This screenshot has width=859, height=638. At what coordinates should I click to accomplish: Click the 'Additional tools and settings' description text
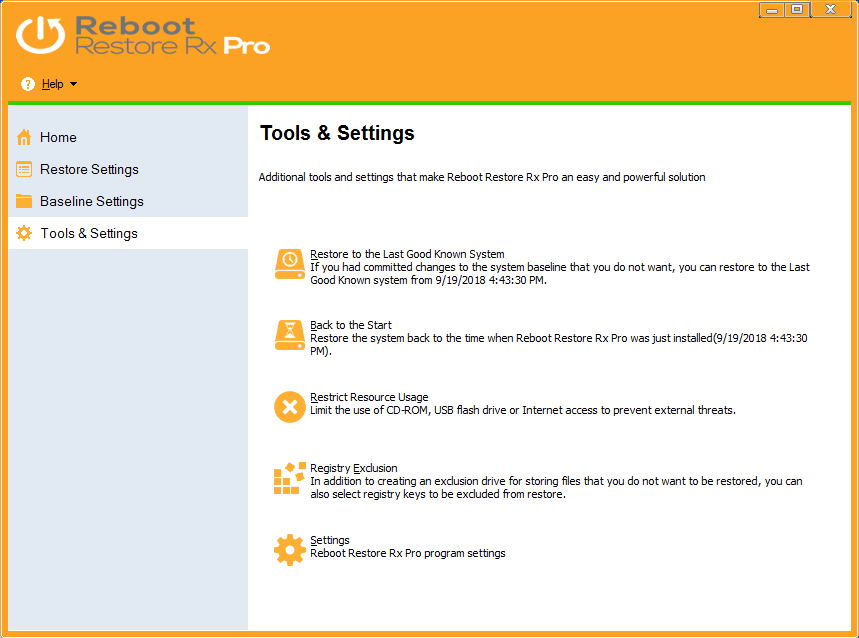[482, 177]
